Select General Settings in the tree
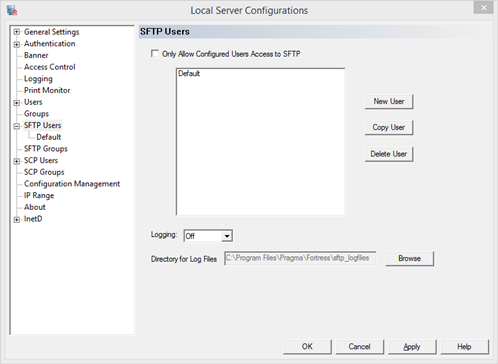 coord(52,32)
